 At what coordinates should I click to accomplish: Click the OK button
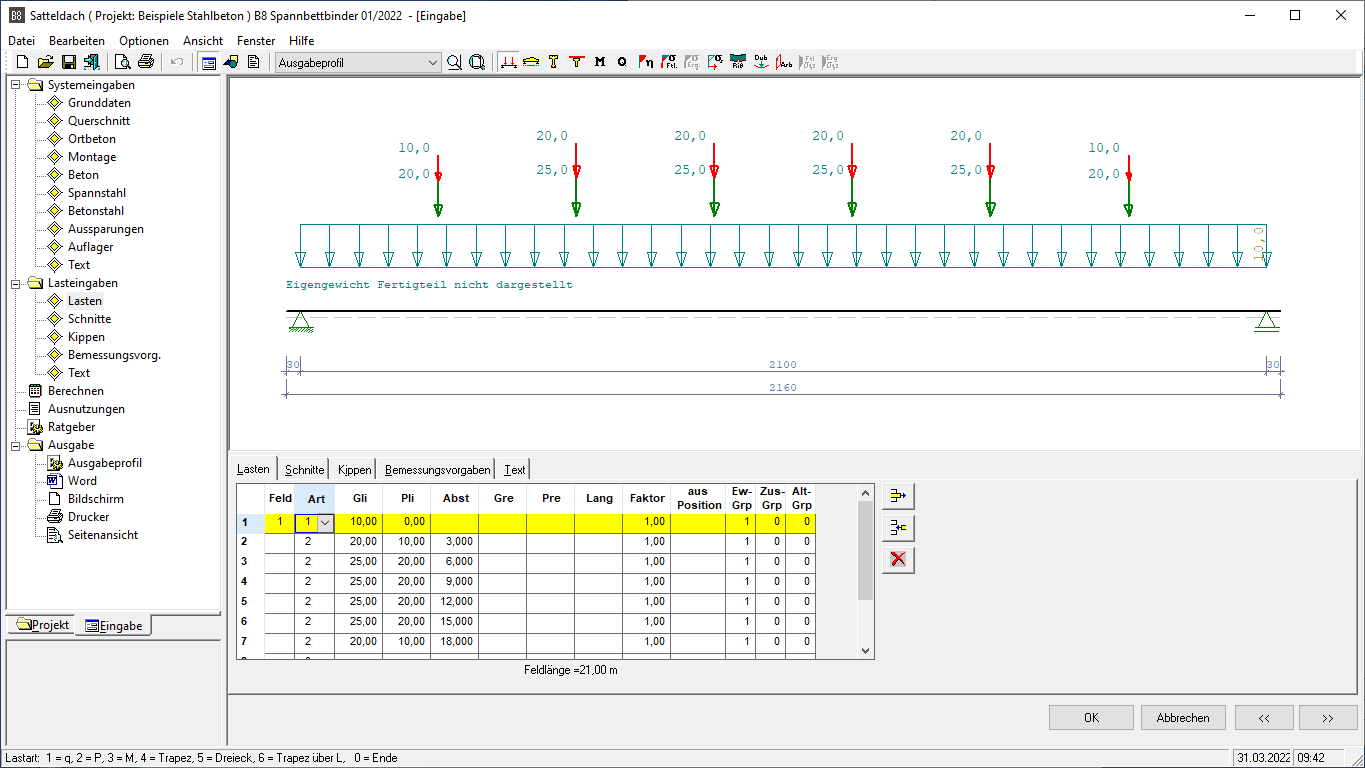click(1091, 718)
